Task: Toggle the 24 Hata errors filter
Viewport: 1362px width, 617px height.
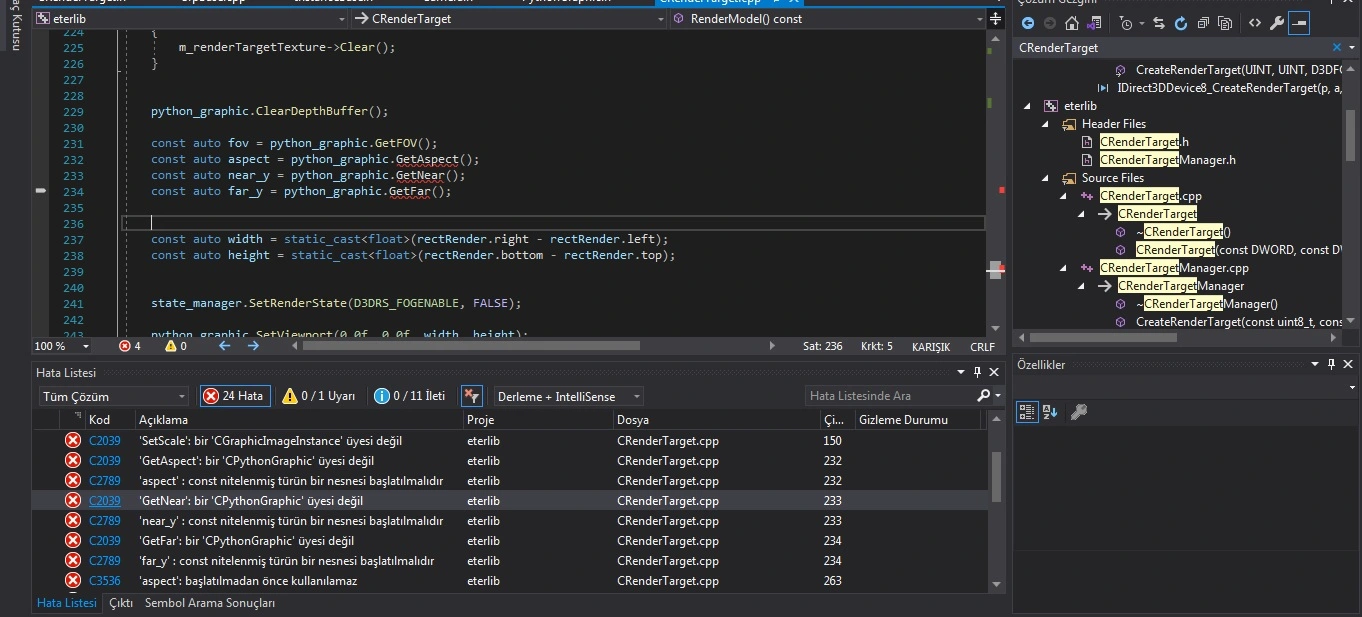Action: (x=235, y=396)
